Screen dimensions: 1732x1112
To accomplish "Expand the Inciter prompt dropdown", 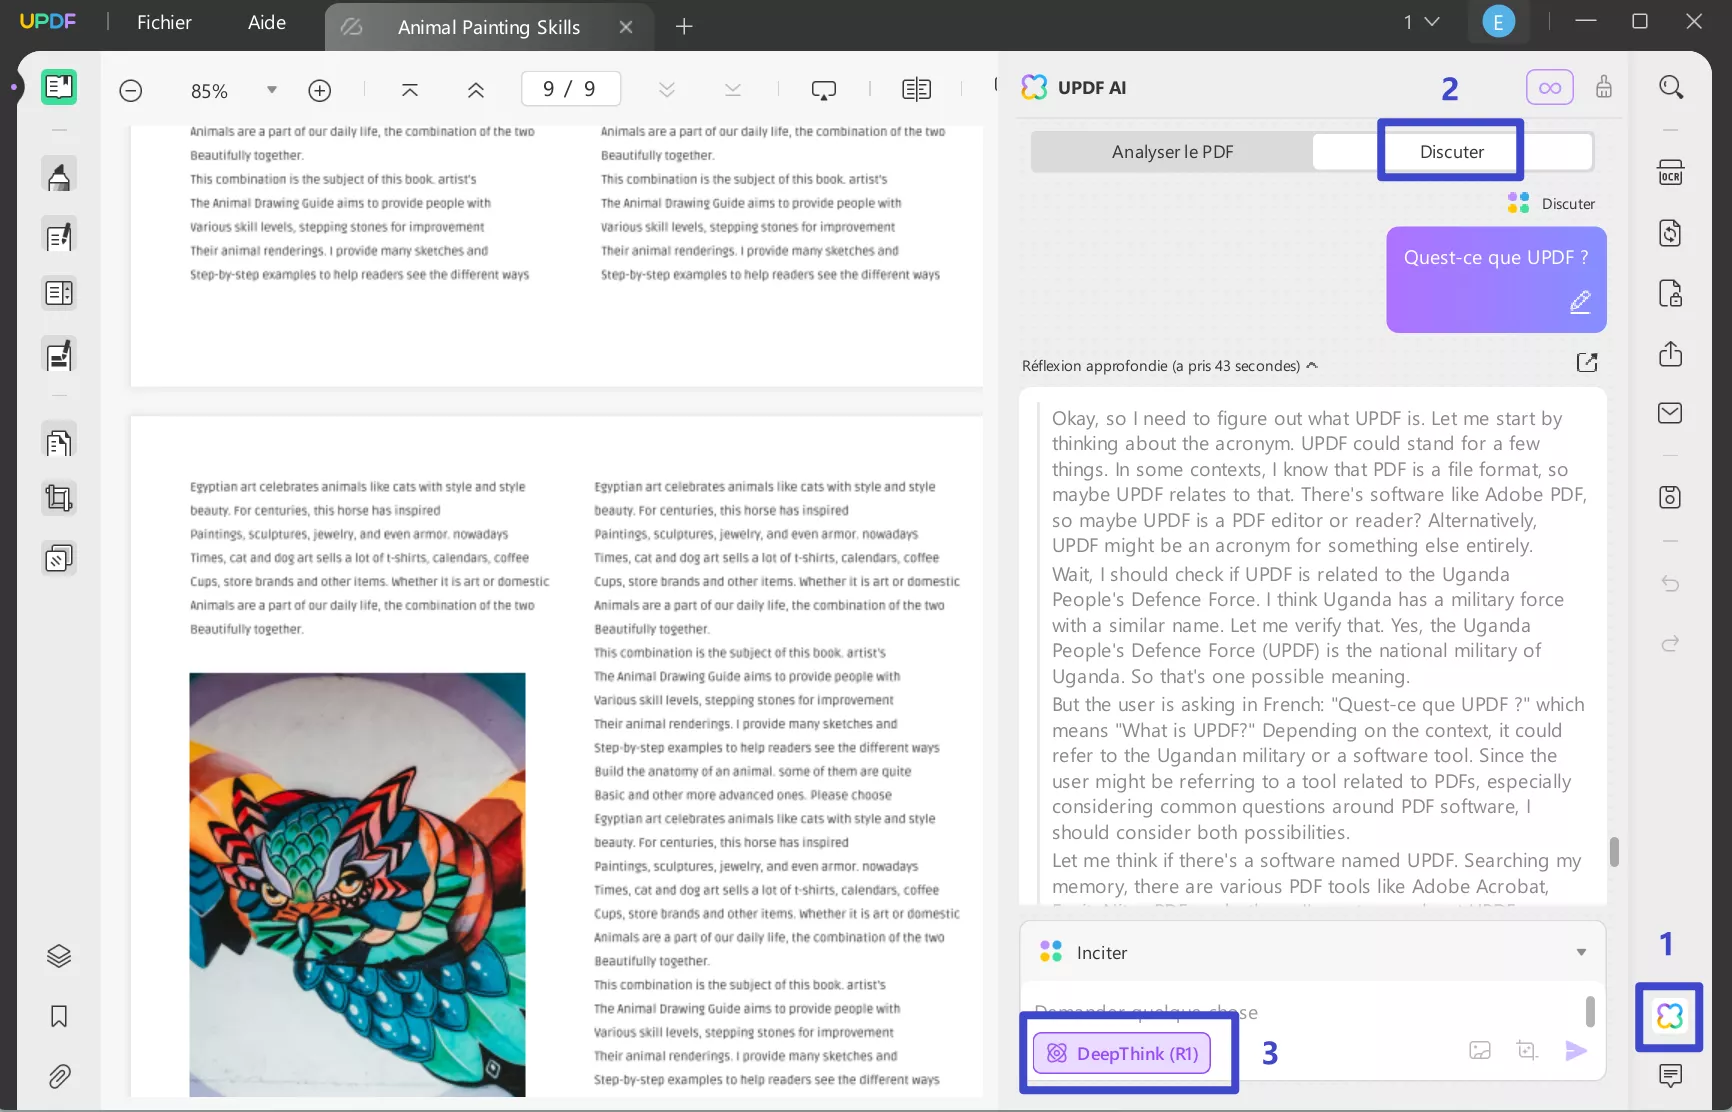I will point(1581,952).
